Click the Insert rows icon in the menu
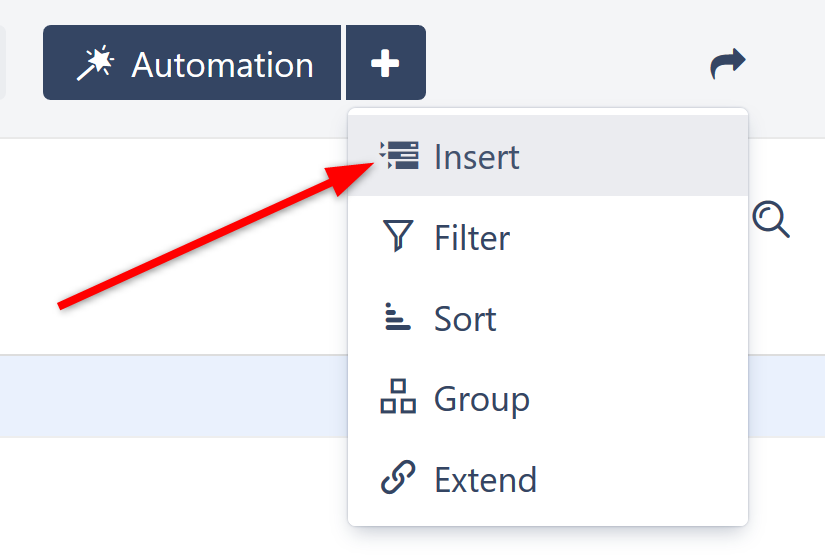Viewport: 825px width, 555px height. point(399,156)
